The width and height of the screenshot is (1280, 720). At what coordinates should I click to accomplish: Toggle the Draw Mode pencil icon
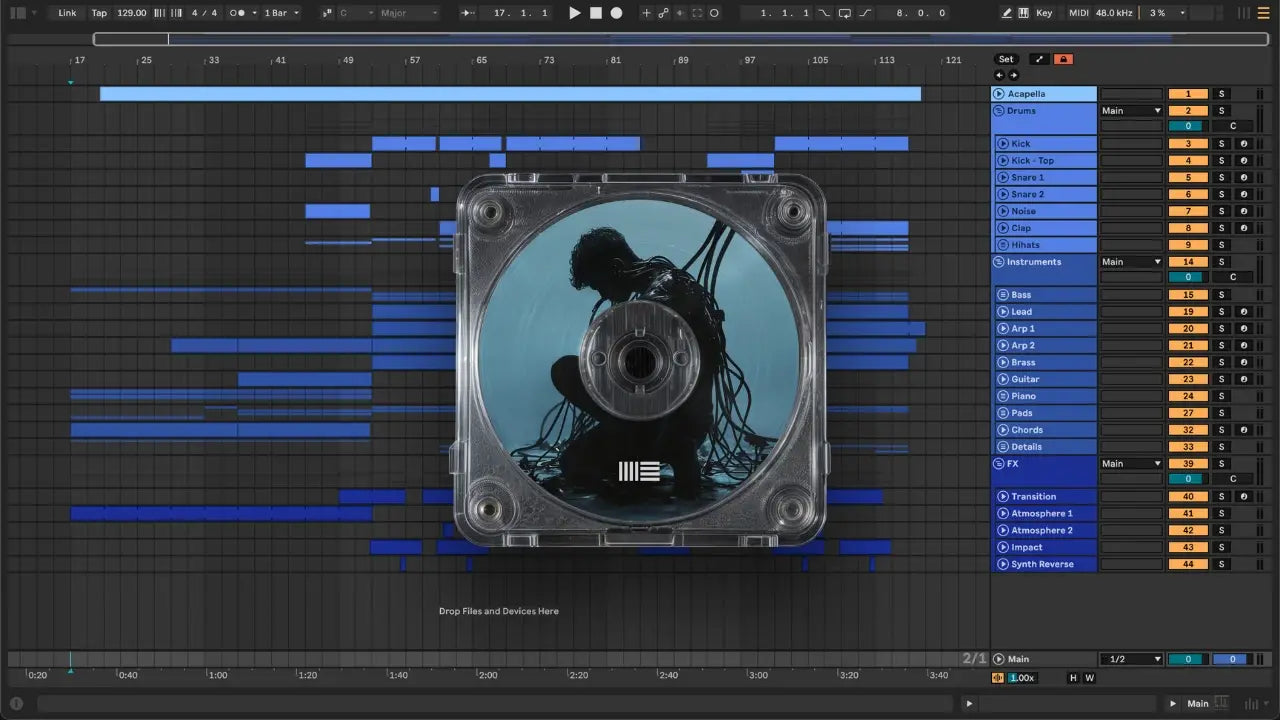(1007, 13)
